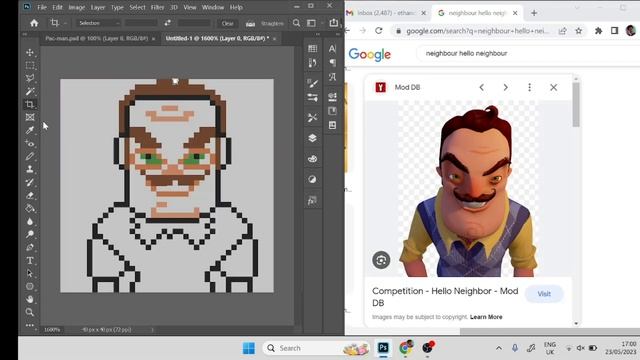Select the Dodge tool
The width and height of the screenshot is (640, 360).
(x=30, y=234)
